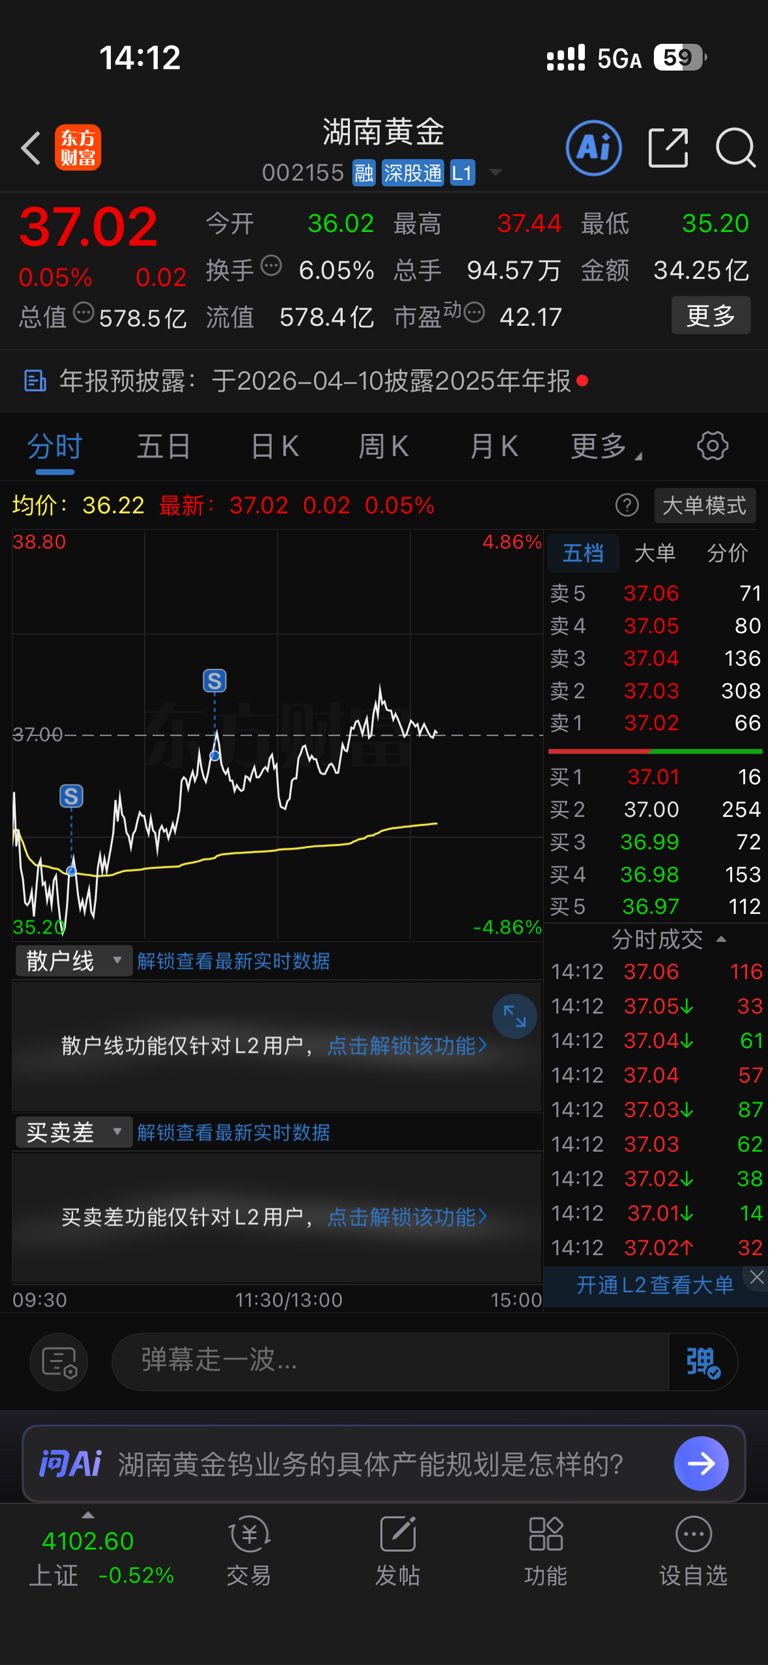
Task: Tap the expand fullscreen chart icon
Action: pyautogui.click(x=515, y=1017)
